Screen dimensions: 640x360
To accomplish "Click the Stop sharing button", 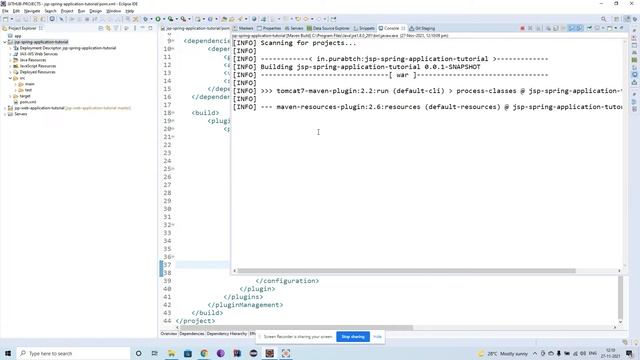I will click(353, 337).
